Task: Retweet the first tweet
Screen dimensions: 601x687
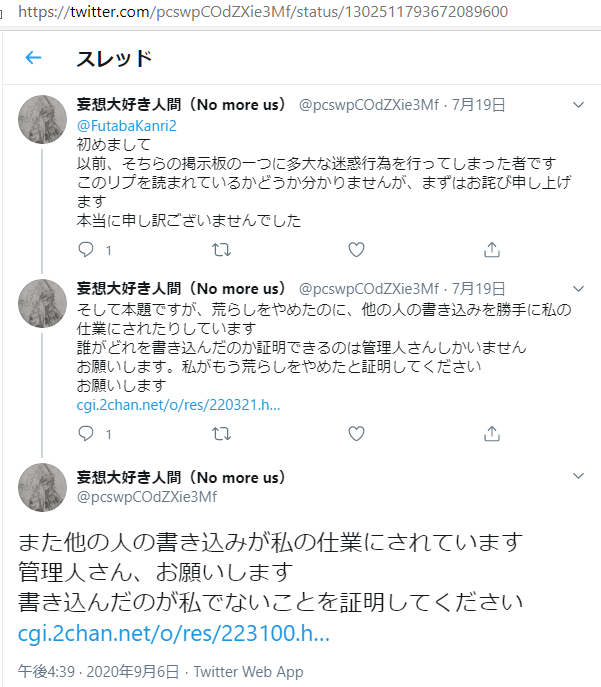Action: tap(222, 249)
